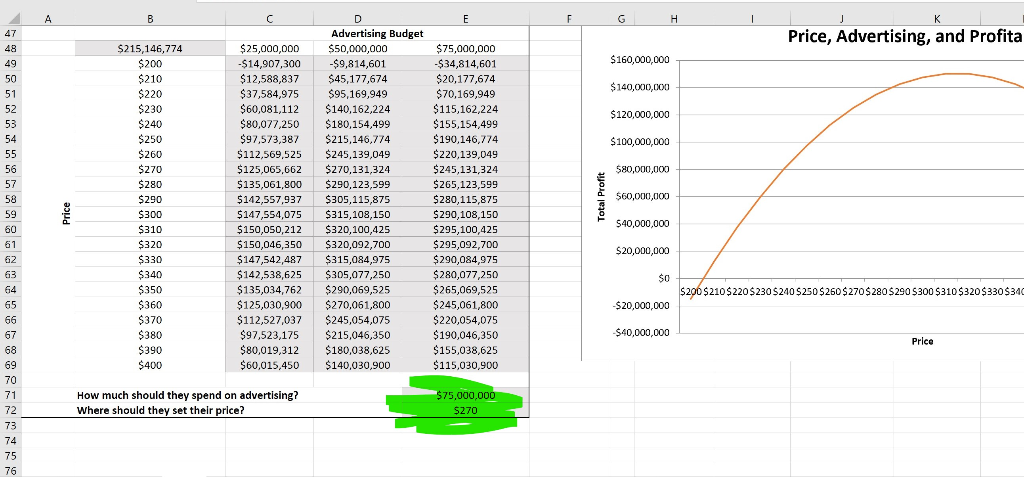Click the $115,030,900 cell

[x=464, y=365]
